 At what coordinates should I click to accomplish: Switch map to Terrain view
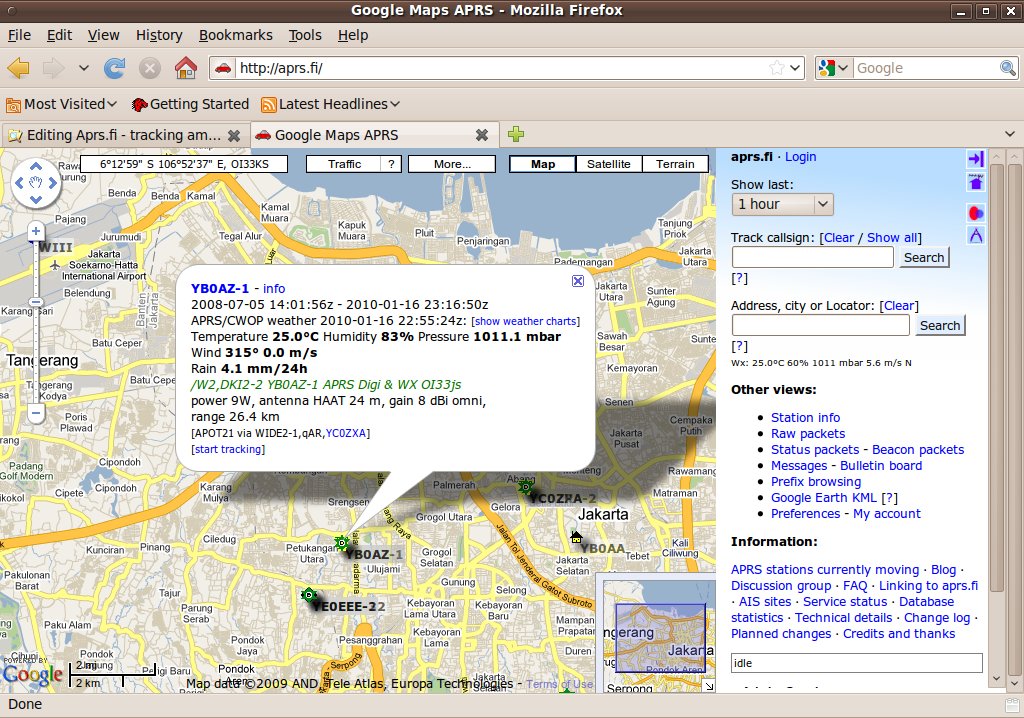tap(675, 164)
